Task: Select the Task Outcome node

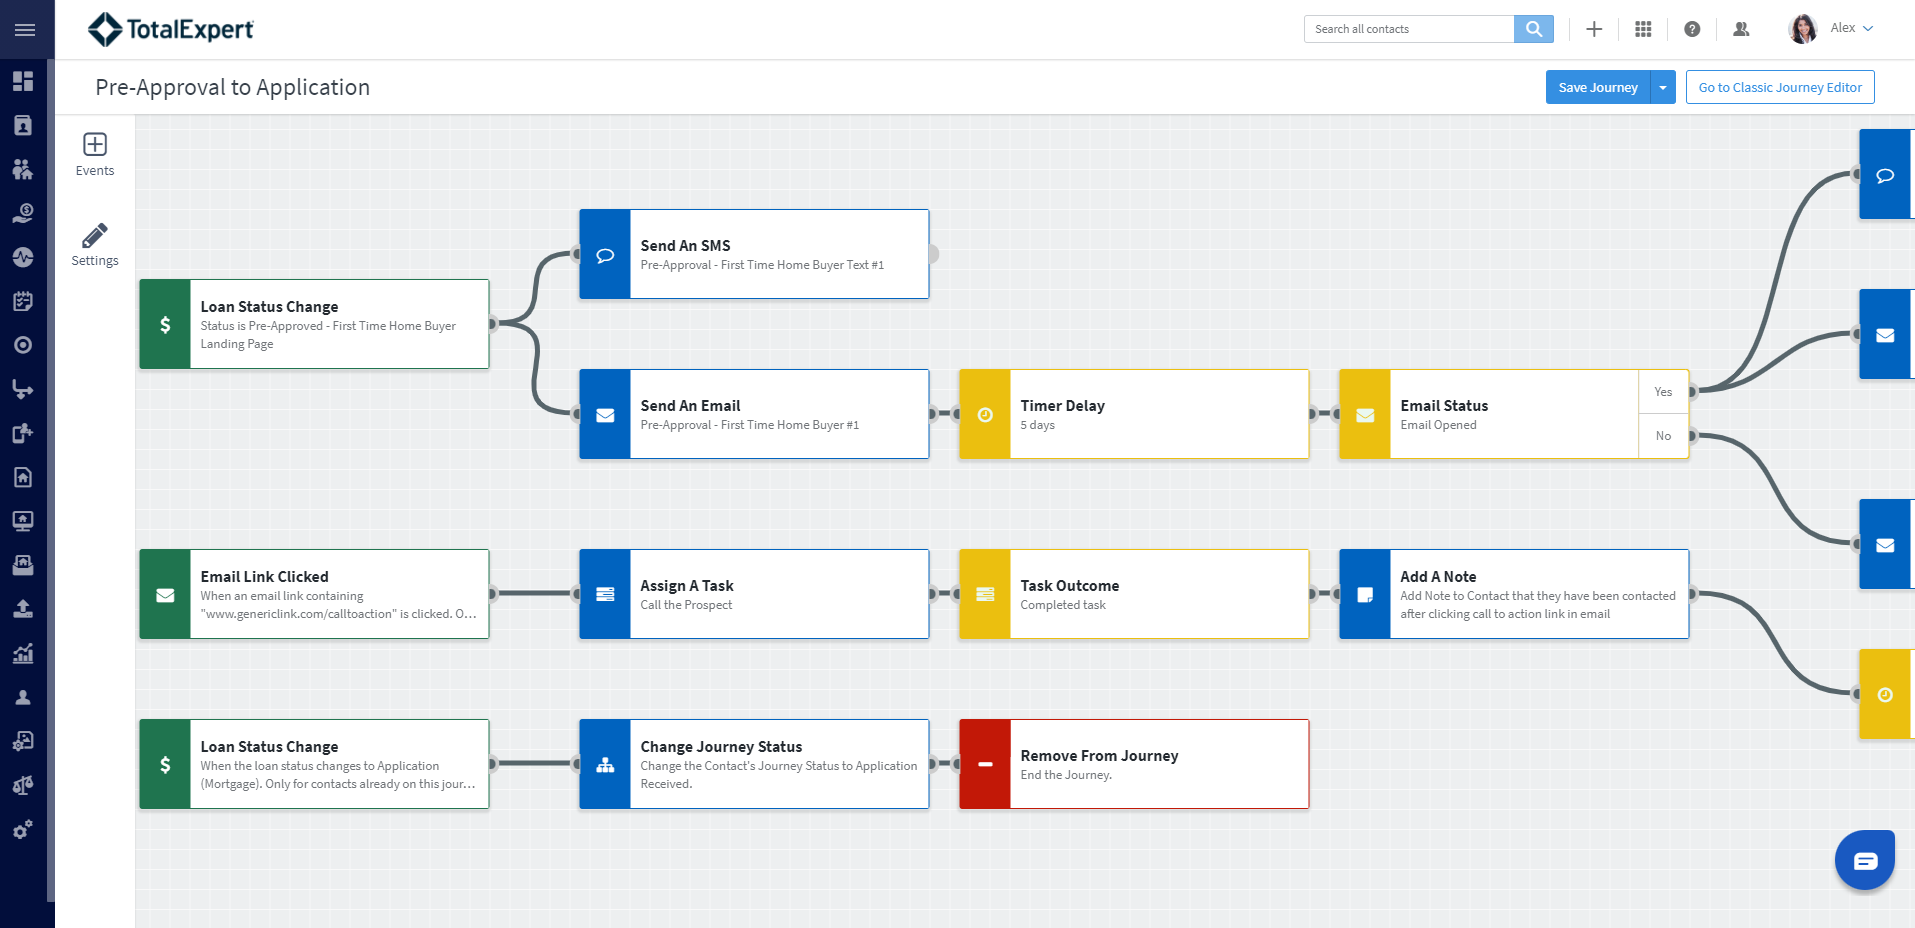Action: [x=1134, y=594]
